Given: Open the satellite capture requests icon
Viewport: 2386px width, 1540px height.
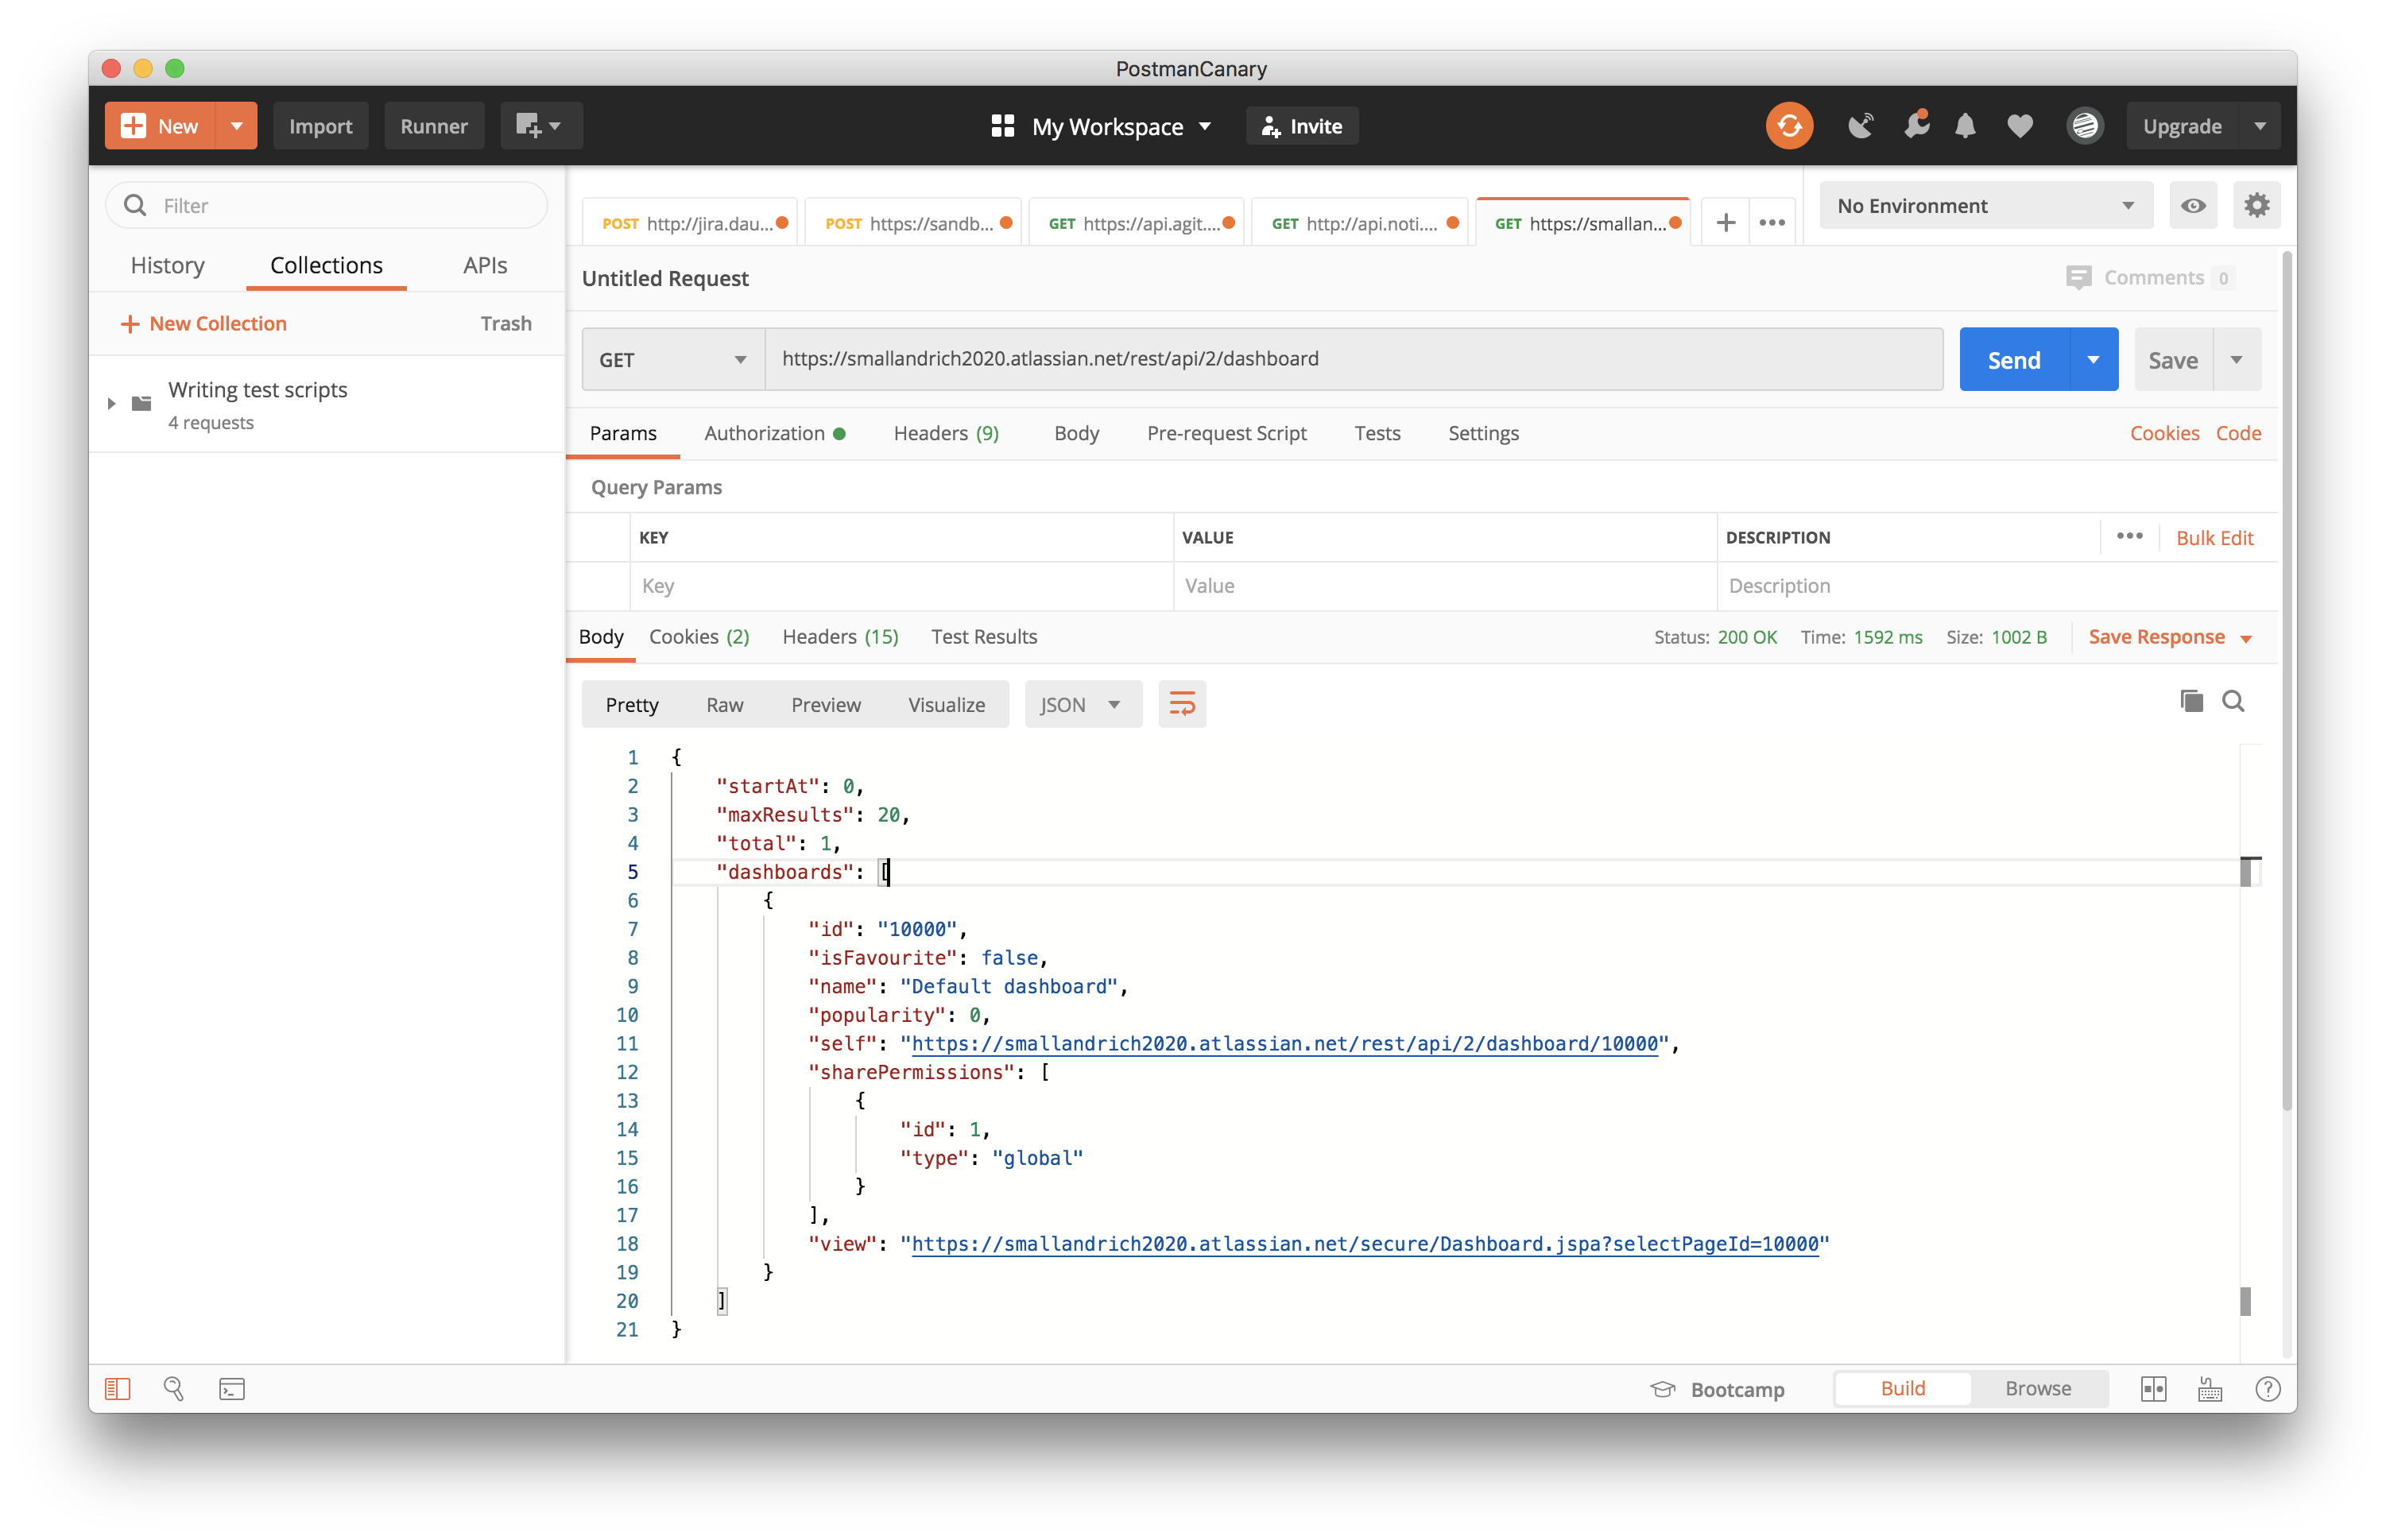Looking at the screenshot, I should click(1860, 126).
